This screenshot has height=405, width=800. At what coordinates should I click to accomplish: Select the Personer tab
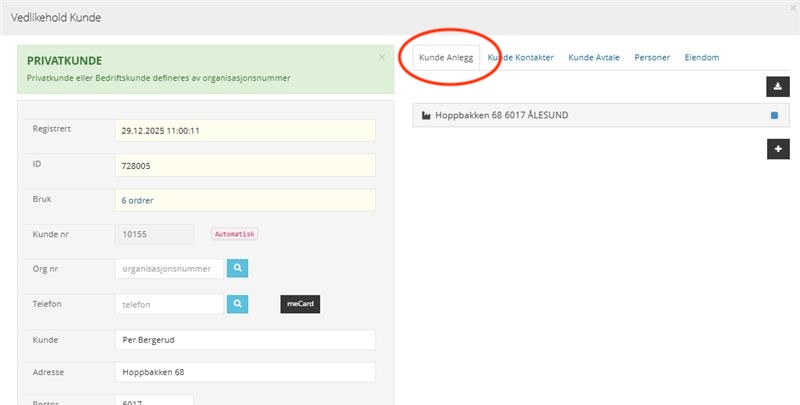tap(652, 58)
